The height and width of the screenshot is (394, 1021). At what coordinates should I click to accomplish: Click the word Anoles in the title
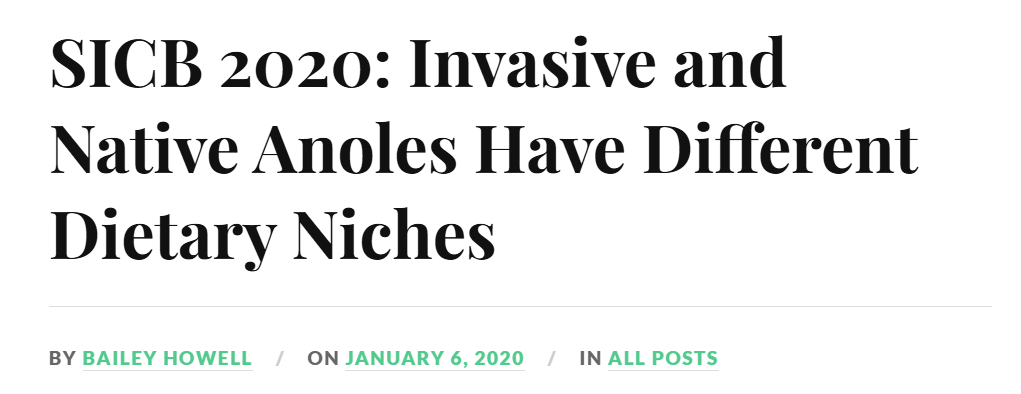click(x=354, y=150)
